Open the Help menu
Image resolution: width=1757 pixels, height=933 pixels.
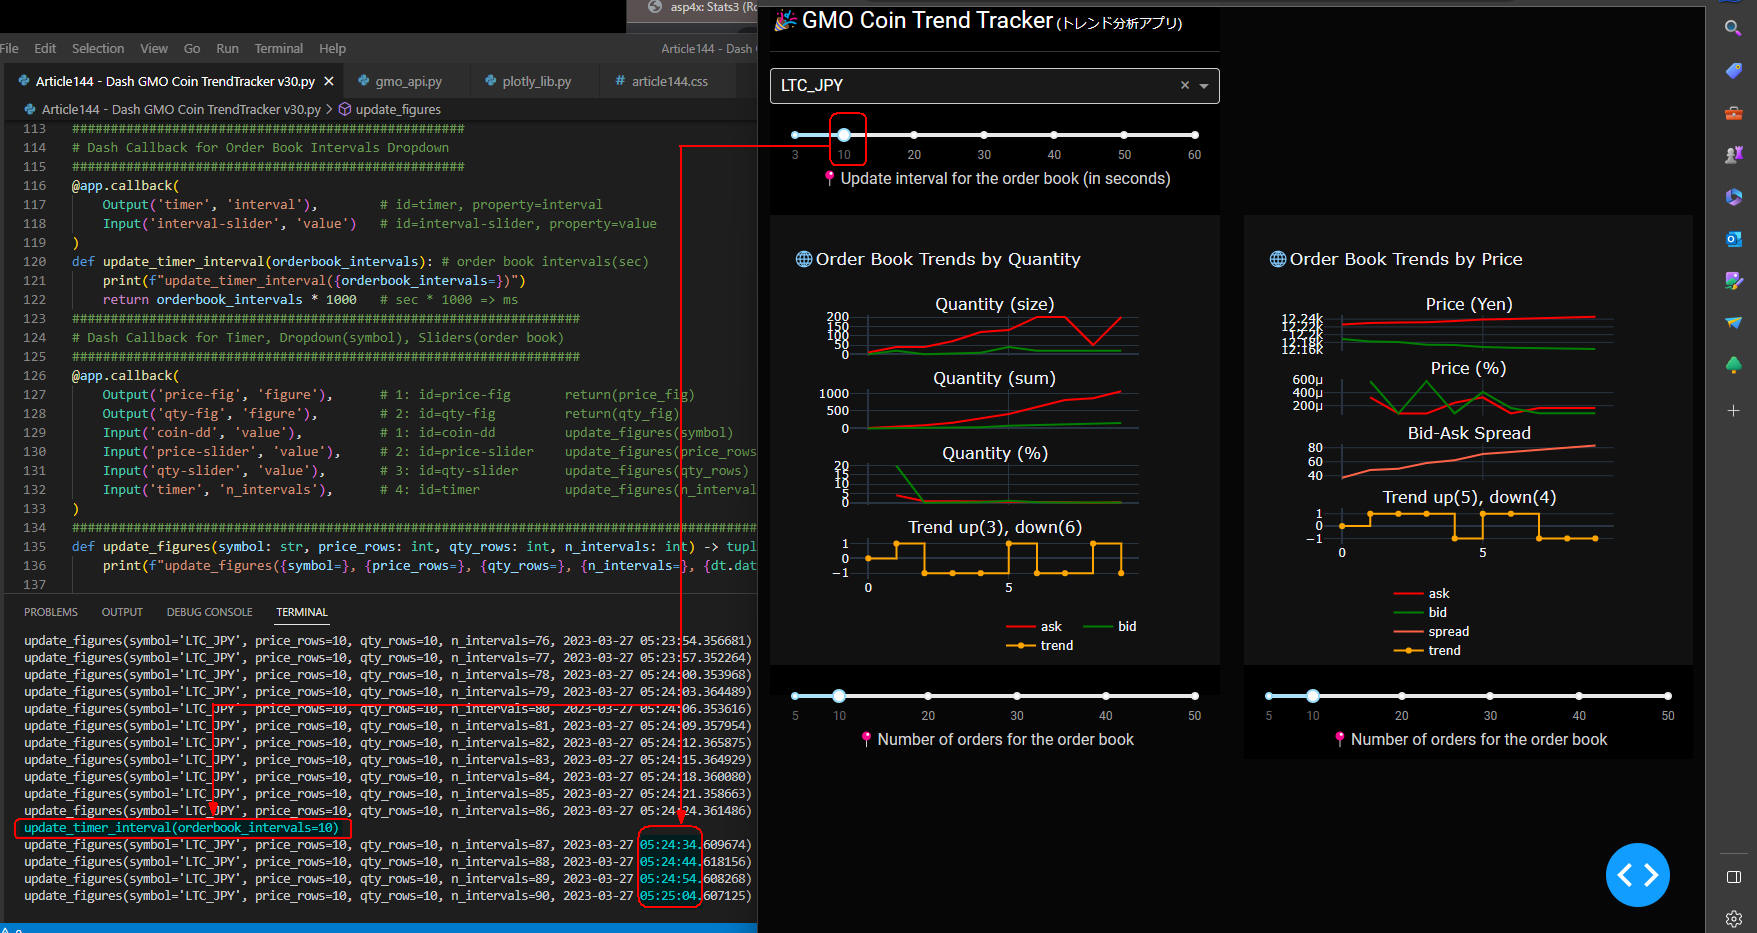point(333,48)
